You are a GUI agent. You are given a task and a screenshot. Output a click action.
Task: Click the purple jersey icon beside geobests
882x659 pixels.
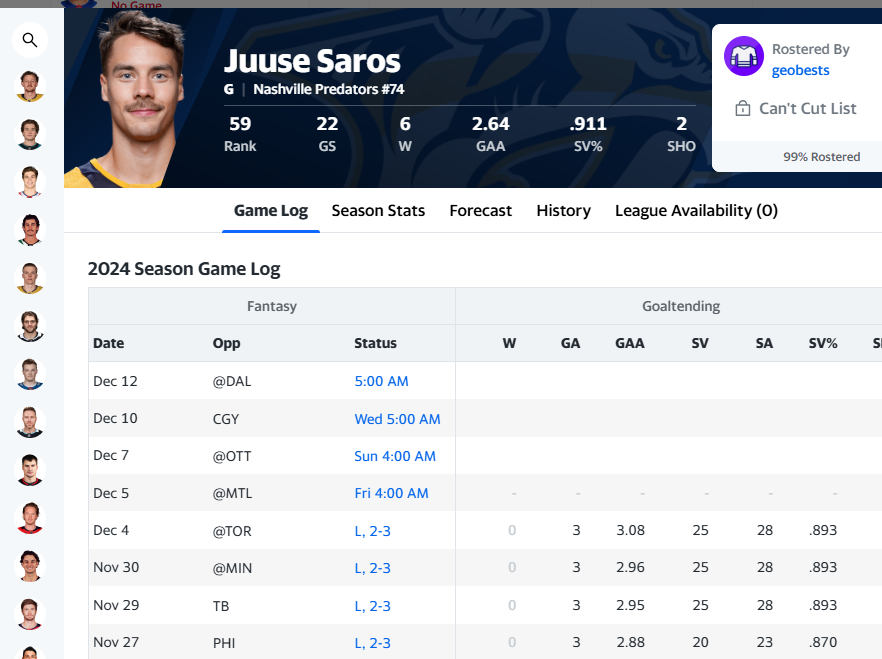(x=744, y=56)
